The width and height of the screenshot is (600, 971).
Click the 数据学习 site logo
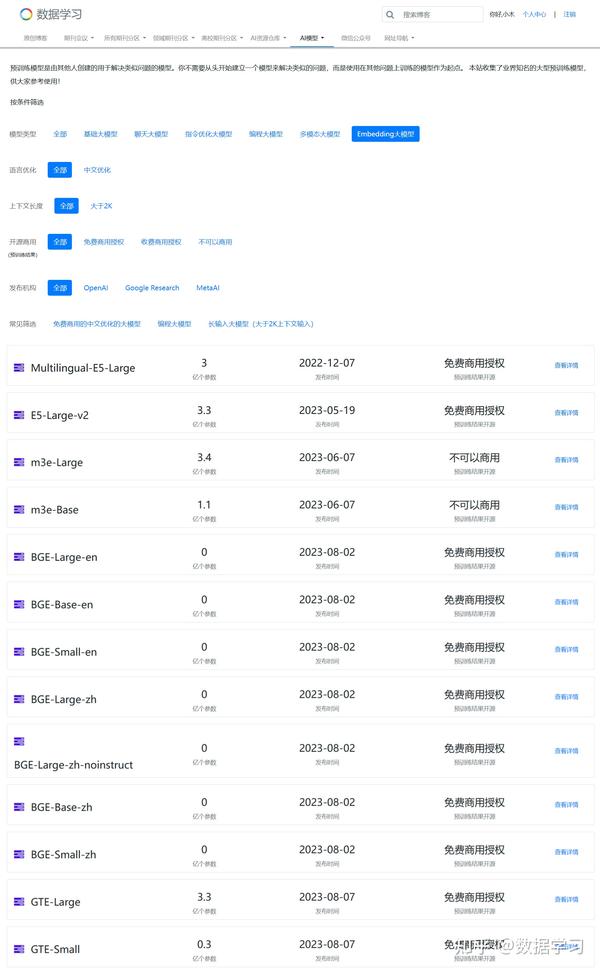click(x=51, y=14)
